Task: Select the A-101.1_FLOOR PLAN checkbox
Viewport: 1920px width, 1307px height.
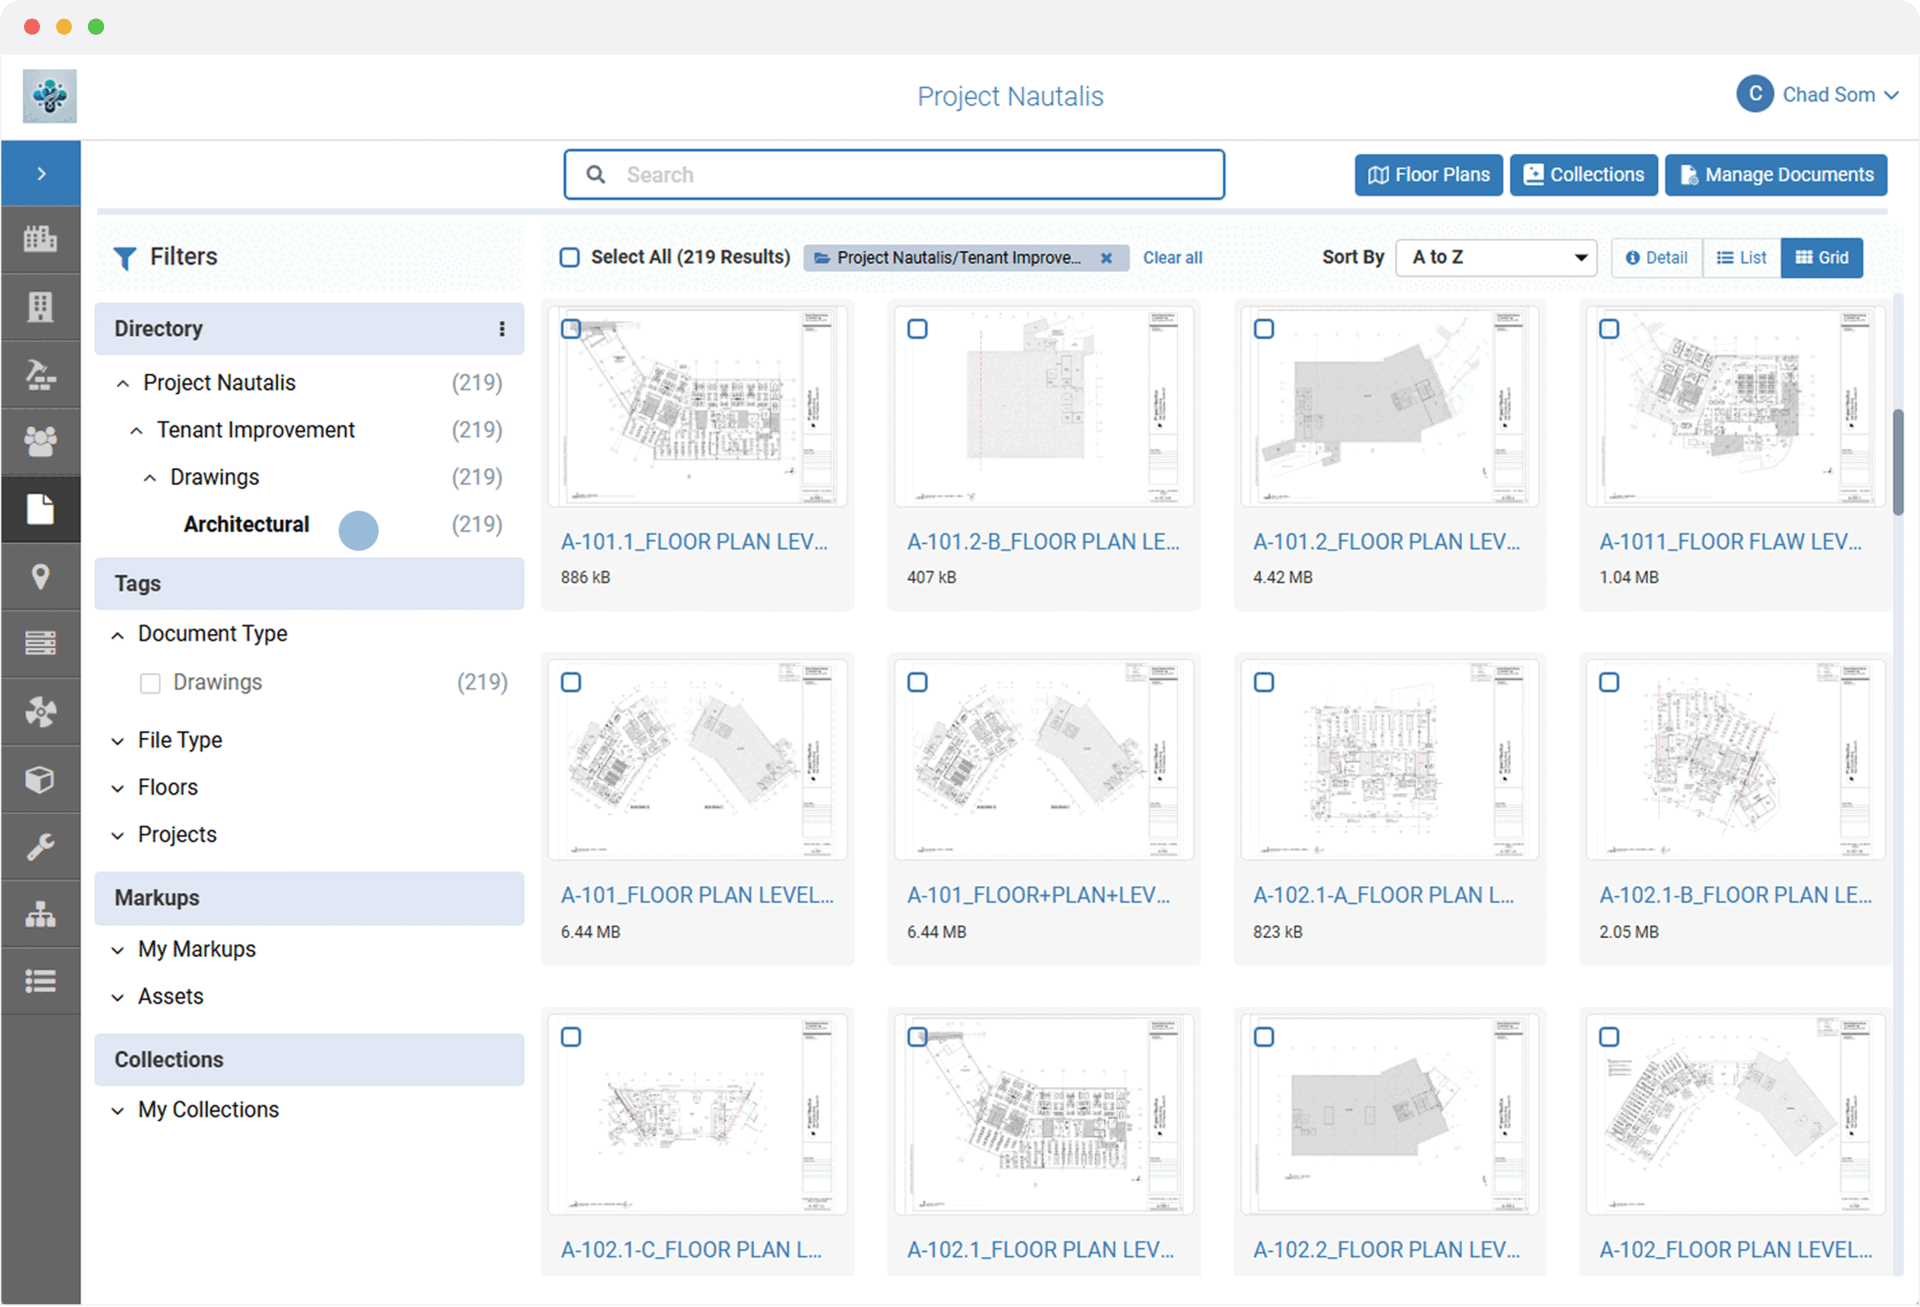Action: tap(571, 328)
